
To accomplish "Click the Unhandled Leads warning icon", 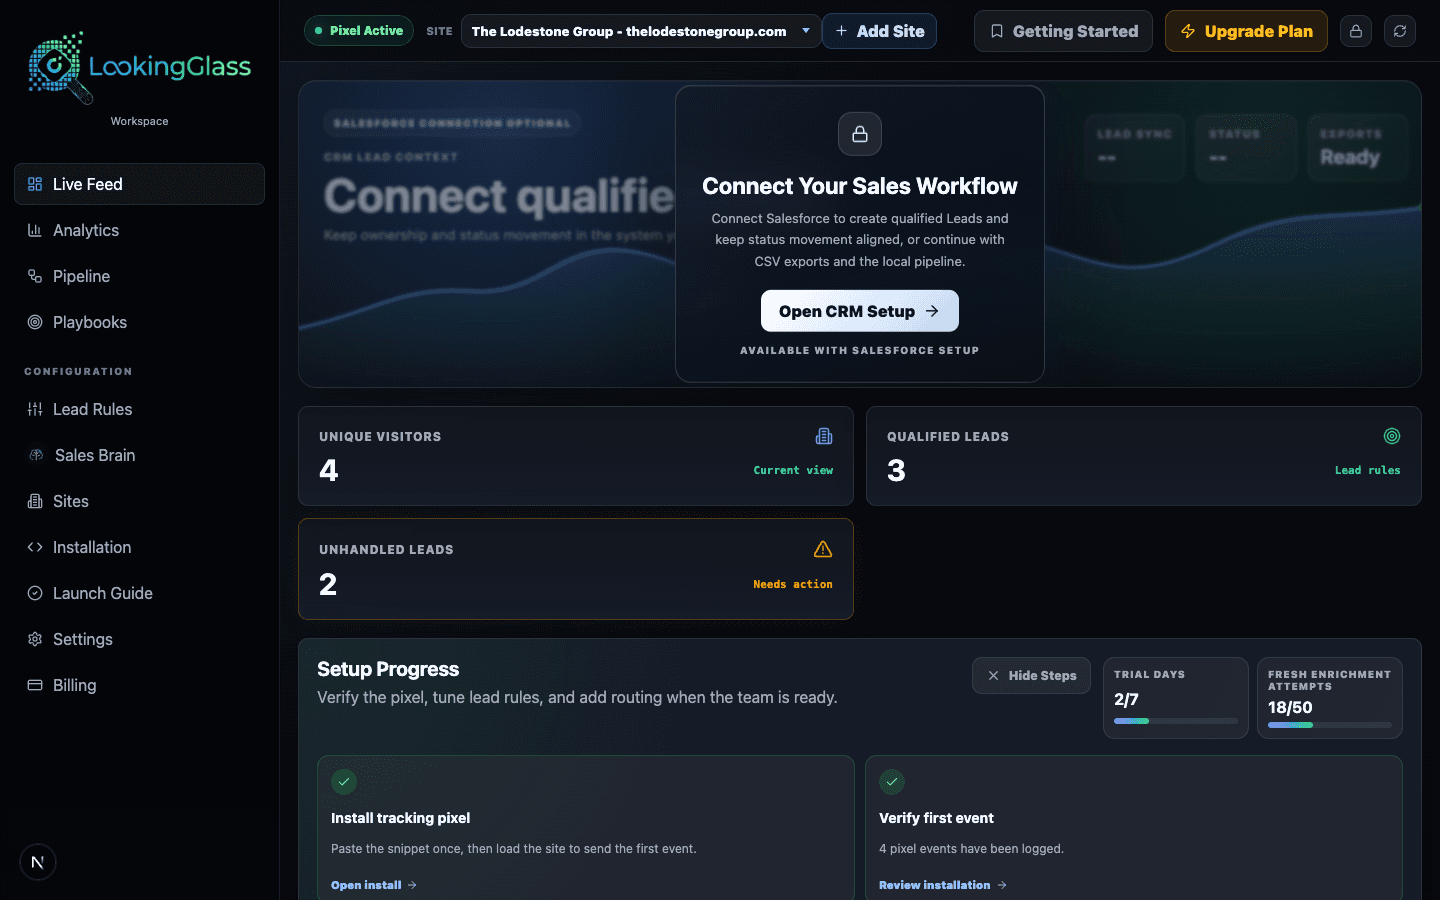I will 823,549.
